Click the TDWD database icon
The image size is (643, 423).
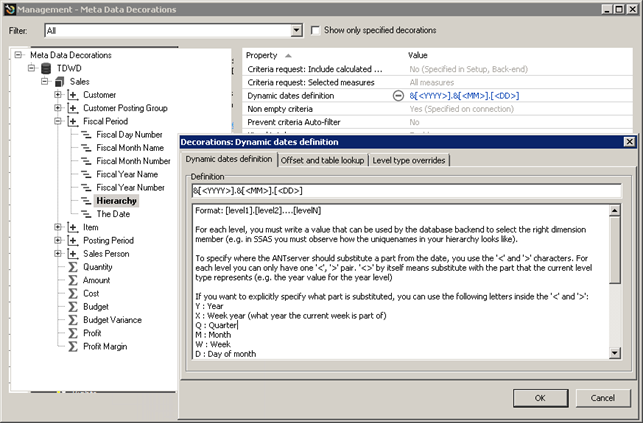click(46, 68)
